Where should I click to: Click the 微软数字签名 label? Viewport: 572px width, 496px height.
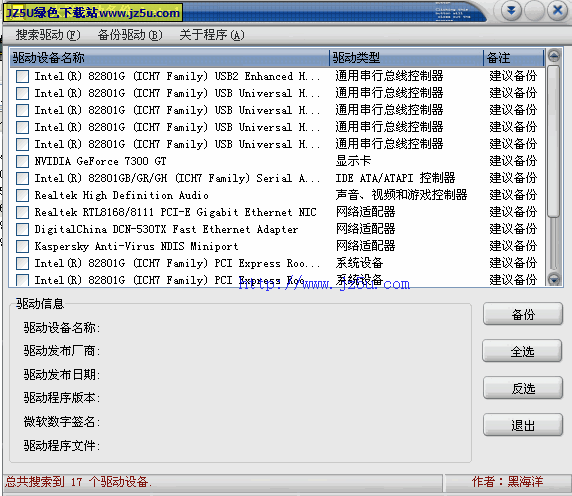tap(62, 422)
